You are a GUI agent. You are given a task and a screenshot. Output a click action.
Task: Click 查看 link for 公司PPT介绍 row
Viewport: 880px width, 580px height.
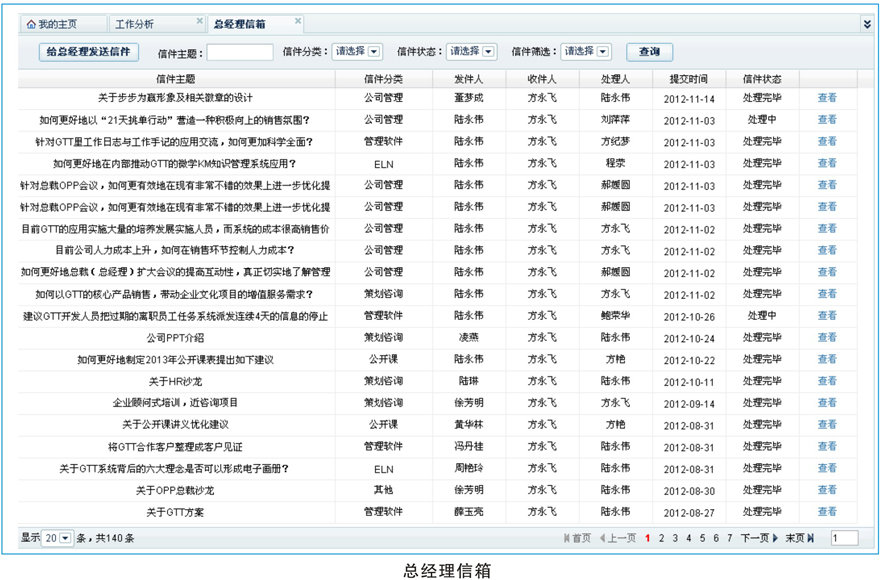[827, 338]
